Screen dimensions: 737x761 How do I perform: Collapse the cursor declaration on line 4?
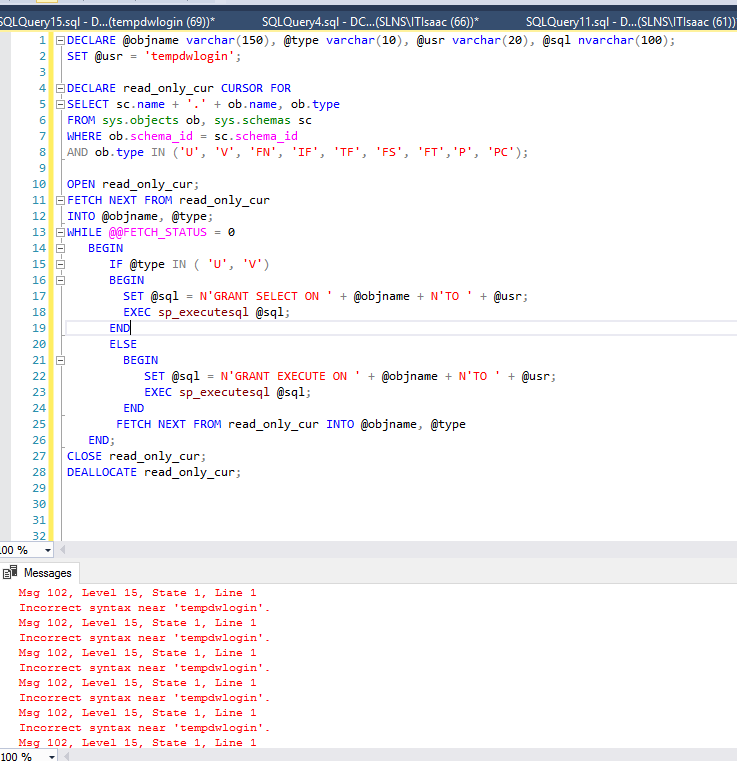[61, 88]
